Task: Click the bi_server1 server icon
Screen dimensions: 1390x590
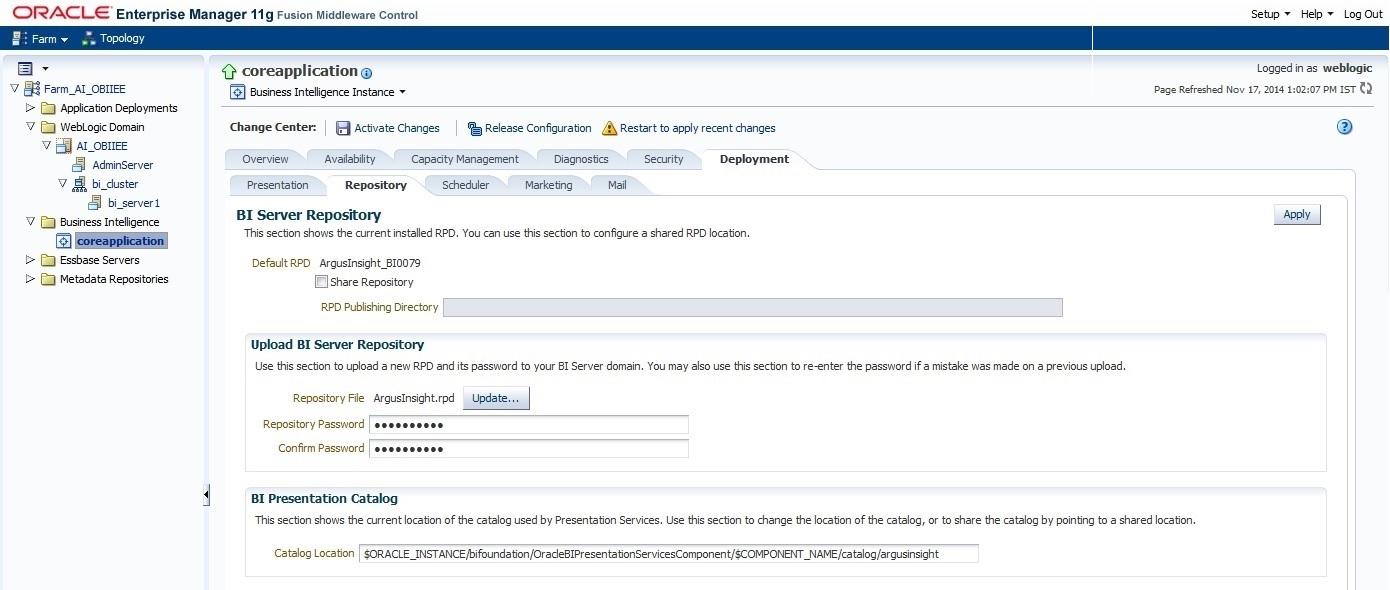Action: [96, 203]
